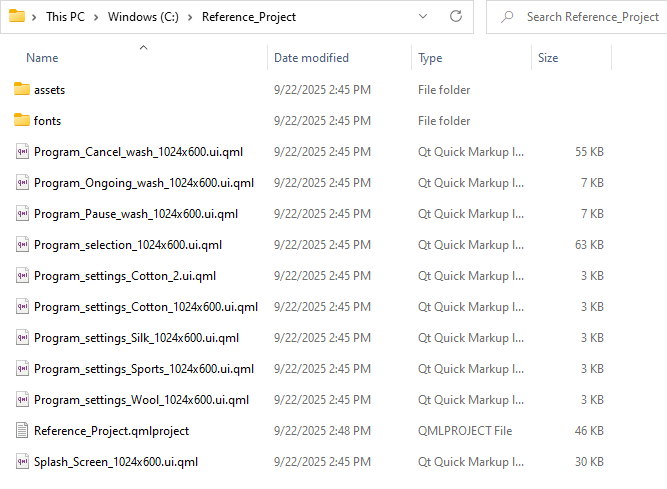The height and width of the screenshot is (489, 667).
Task: Select Program_settings_Silk_1024x600.ui.qml file
Action: [136, 338]
